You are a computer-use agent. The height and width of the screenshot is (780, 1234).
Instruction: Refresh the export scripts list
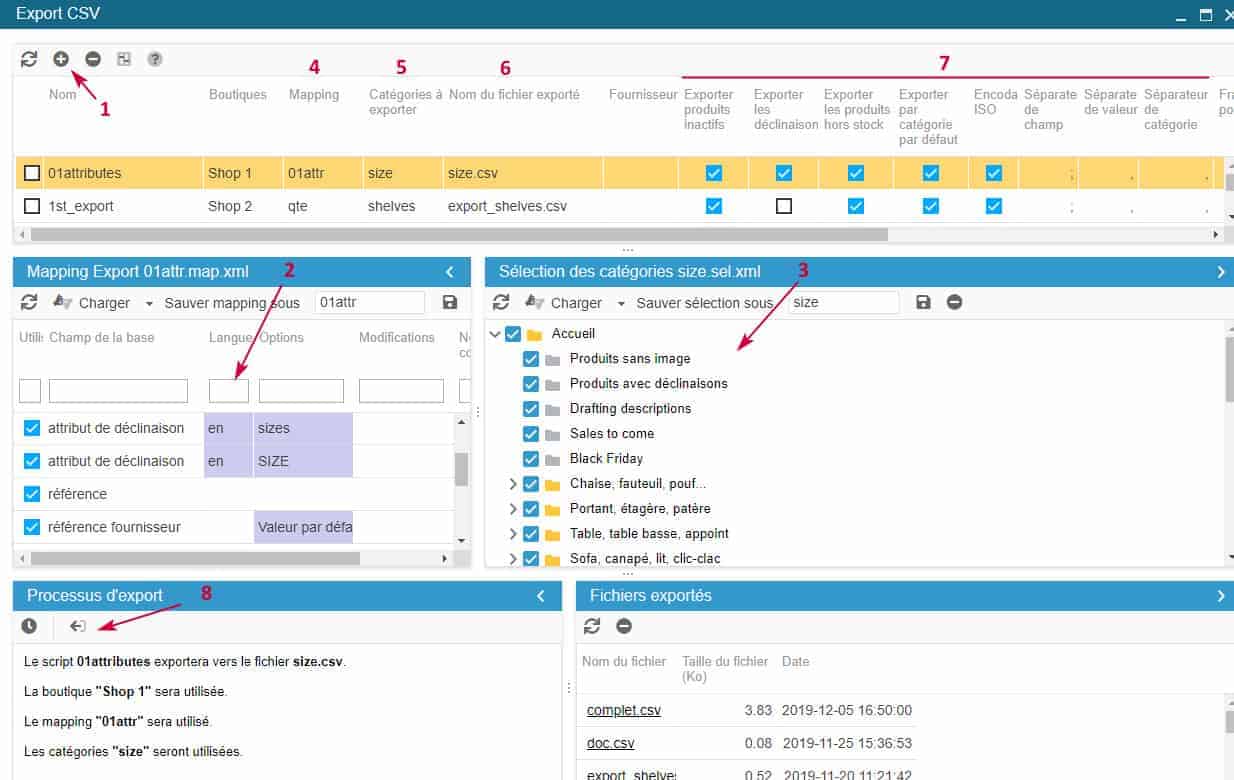click(29, 59)
